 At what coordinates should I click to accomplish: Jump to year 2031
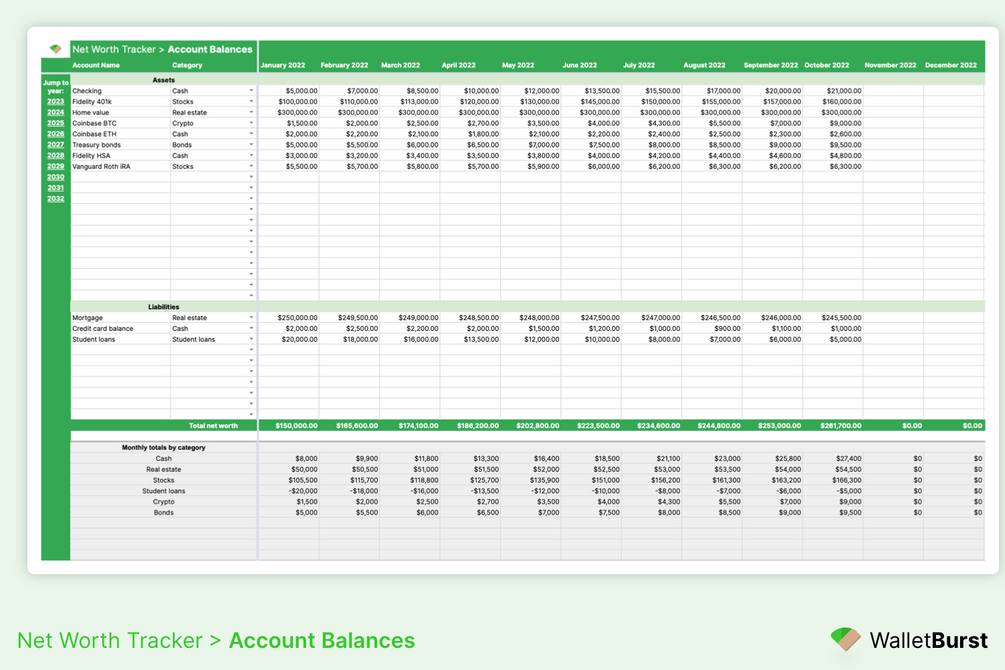point(56,188)
